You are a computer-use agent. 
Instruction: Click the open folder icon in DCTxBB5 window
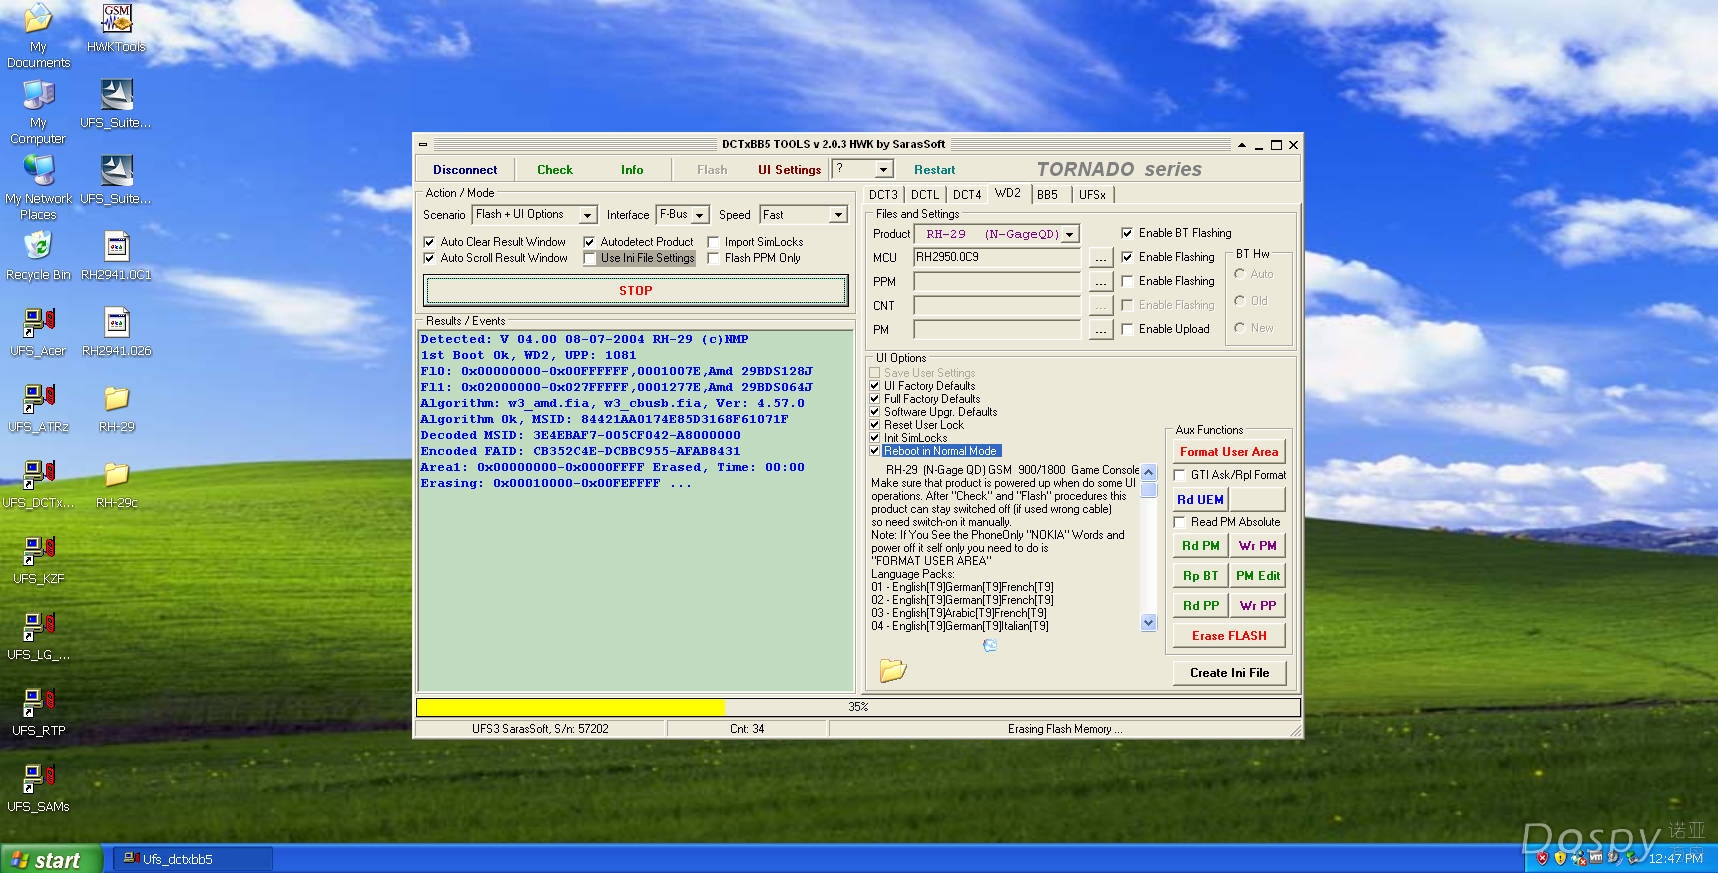[892, 670]
